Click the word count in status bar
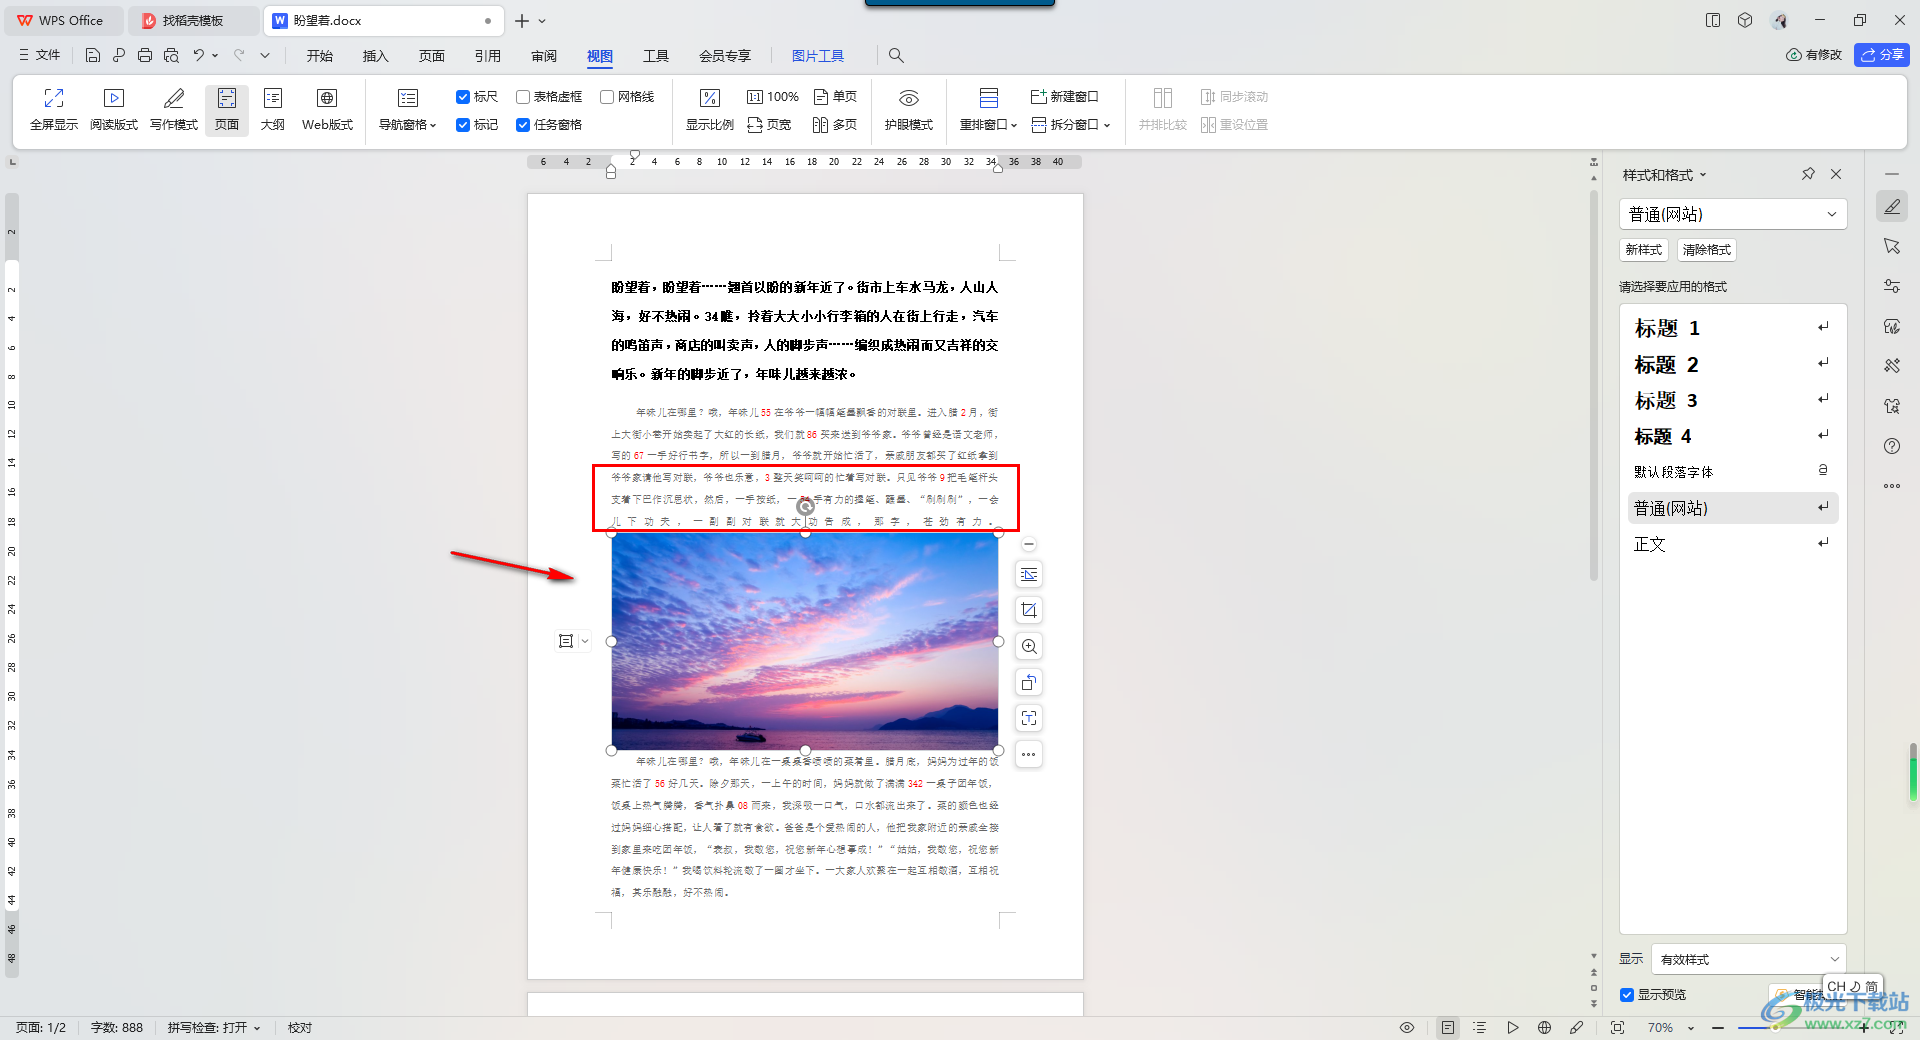Viewport: 1920px width, 1040px height. click(x=117, y=1028)
